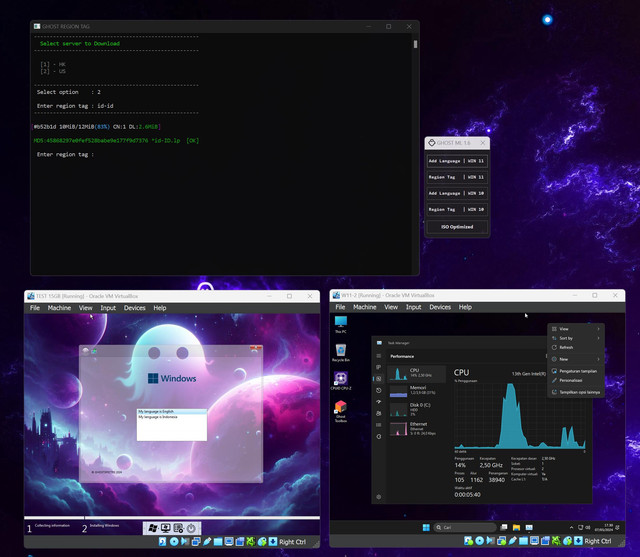640x557 pixels.
Task: Click Refresh in desktop context menu
Action: click(x=576, y=348)
